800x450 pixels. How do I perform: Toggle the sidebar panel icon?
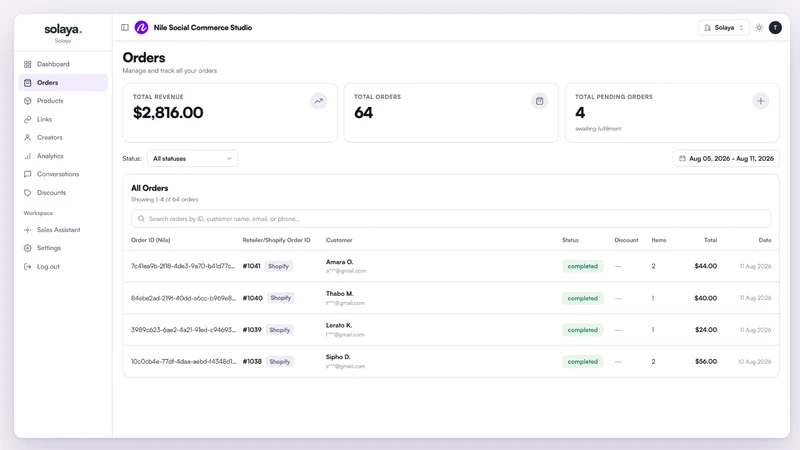pyautogui.click(x=124, y=28)
